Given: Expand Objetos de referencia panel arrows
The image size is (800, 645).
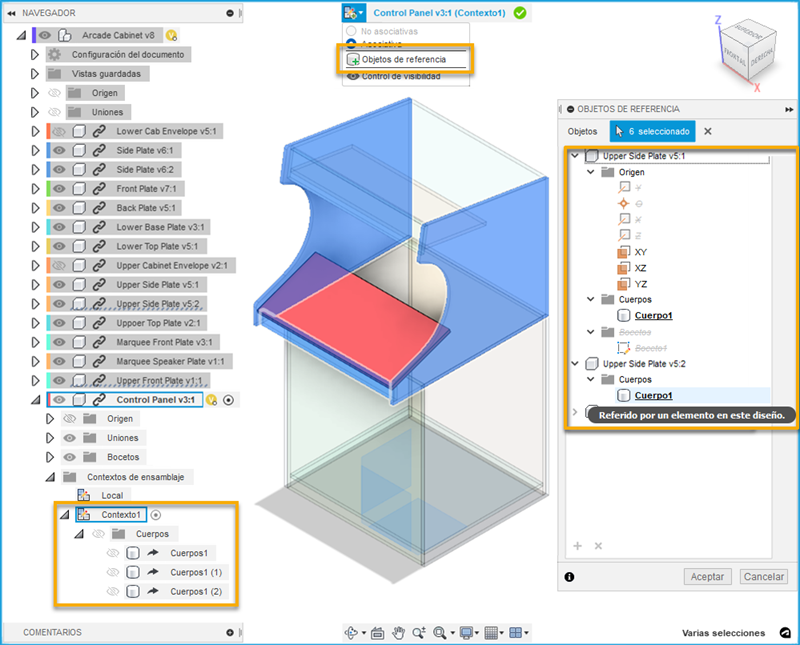Looking at the screenshot, I should pos(789,109).
